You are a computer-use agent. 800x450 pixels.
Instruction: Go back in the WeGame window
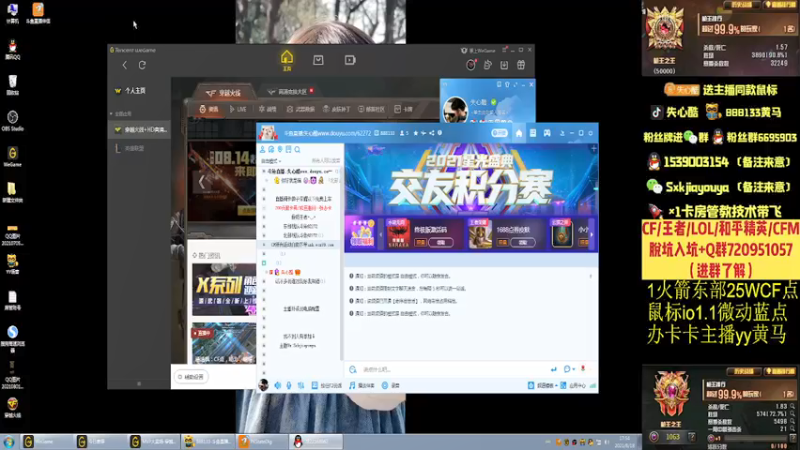click(124, 65)
